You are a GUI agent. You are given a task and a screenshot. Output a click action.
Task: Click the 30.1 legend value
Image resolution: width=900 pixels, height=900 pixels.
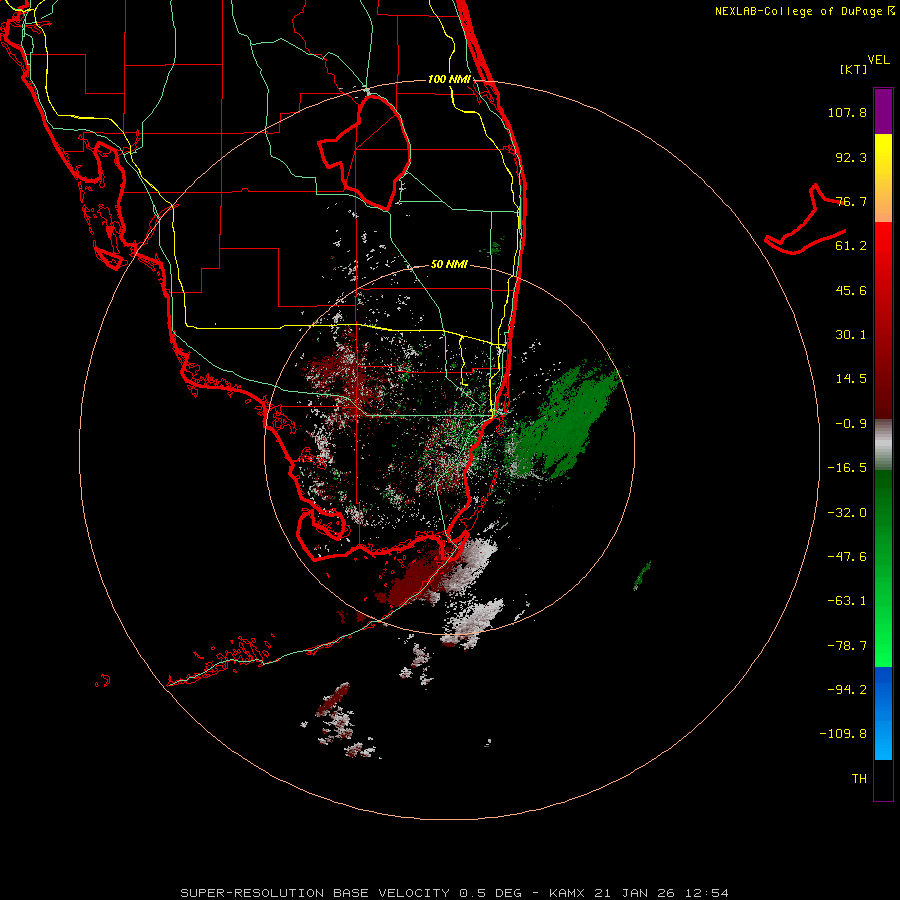(x=851, y=335)
